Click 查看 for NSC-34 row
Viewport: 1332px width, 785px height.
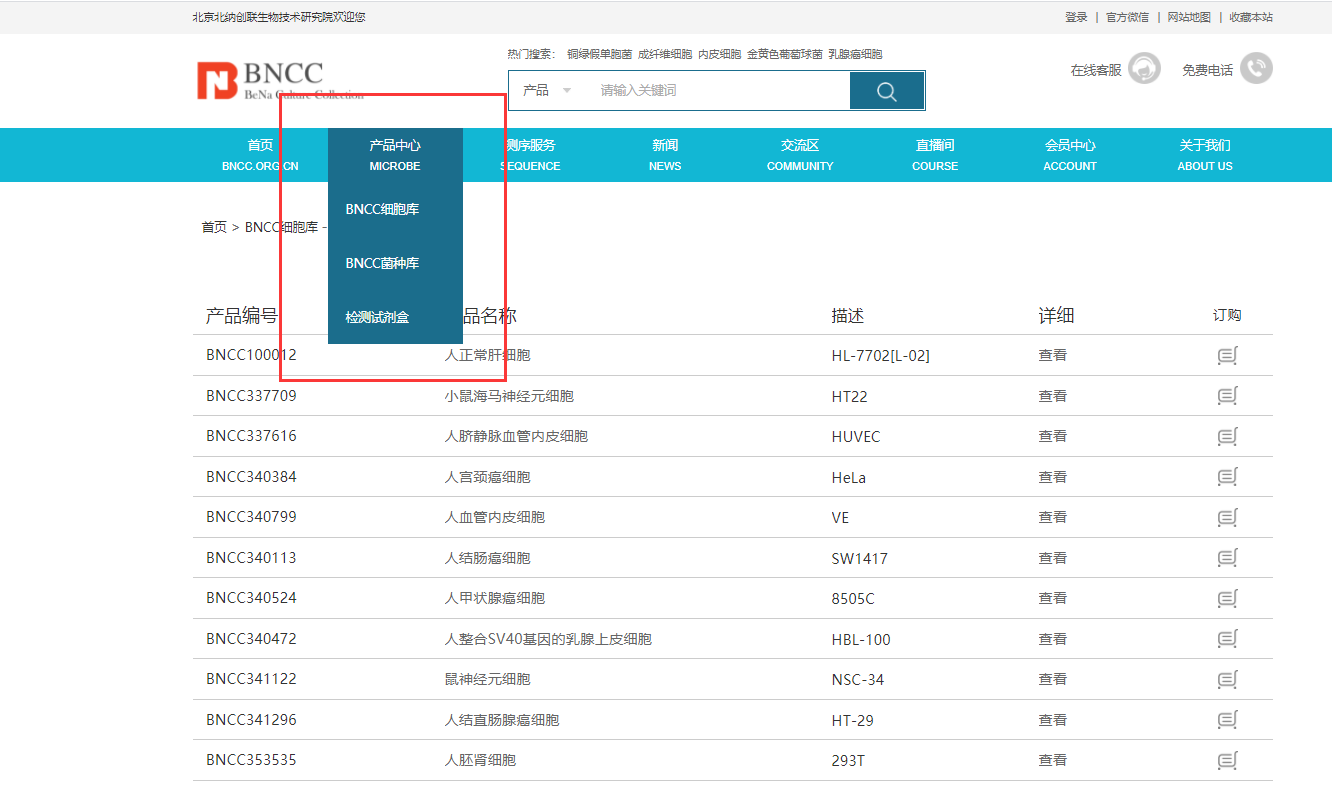1052,679
